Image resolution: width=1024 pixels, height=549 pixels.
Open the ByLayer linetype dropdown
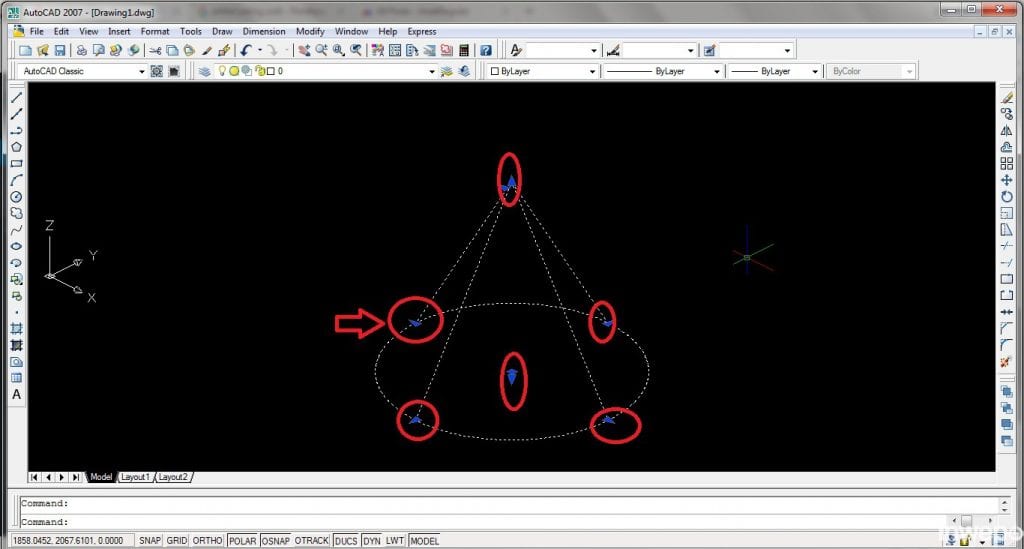pyautogui.click(x=662, y=71)
